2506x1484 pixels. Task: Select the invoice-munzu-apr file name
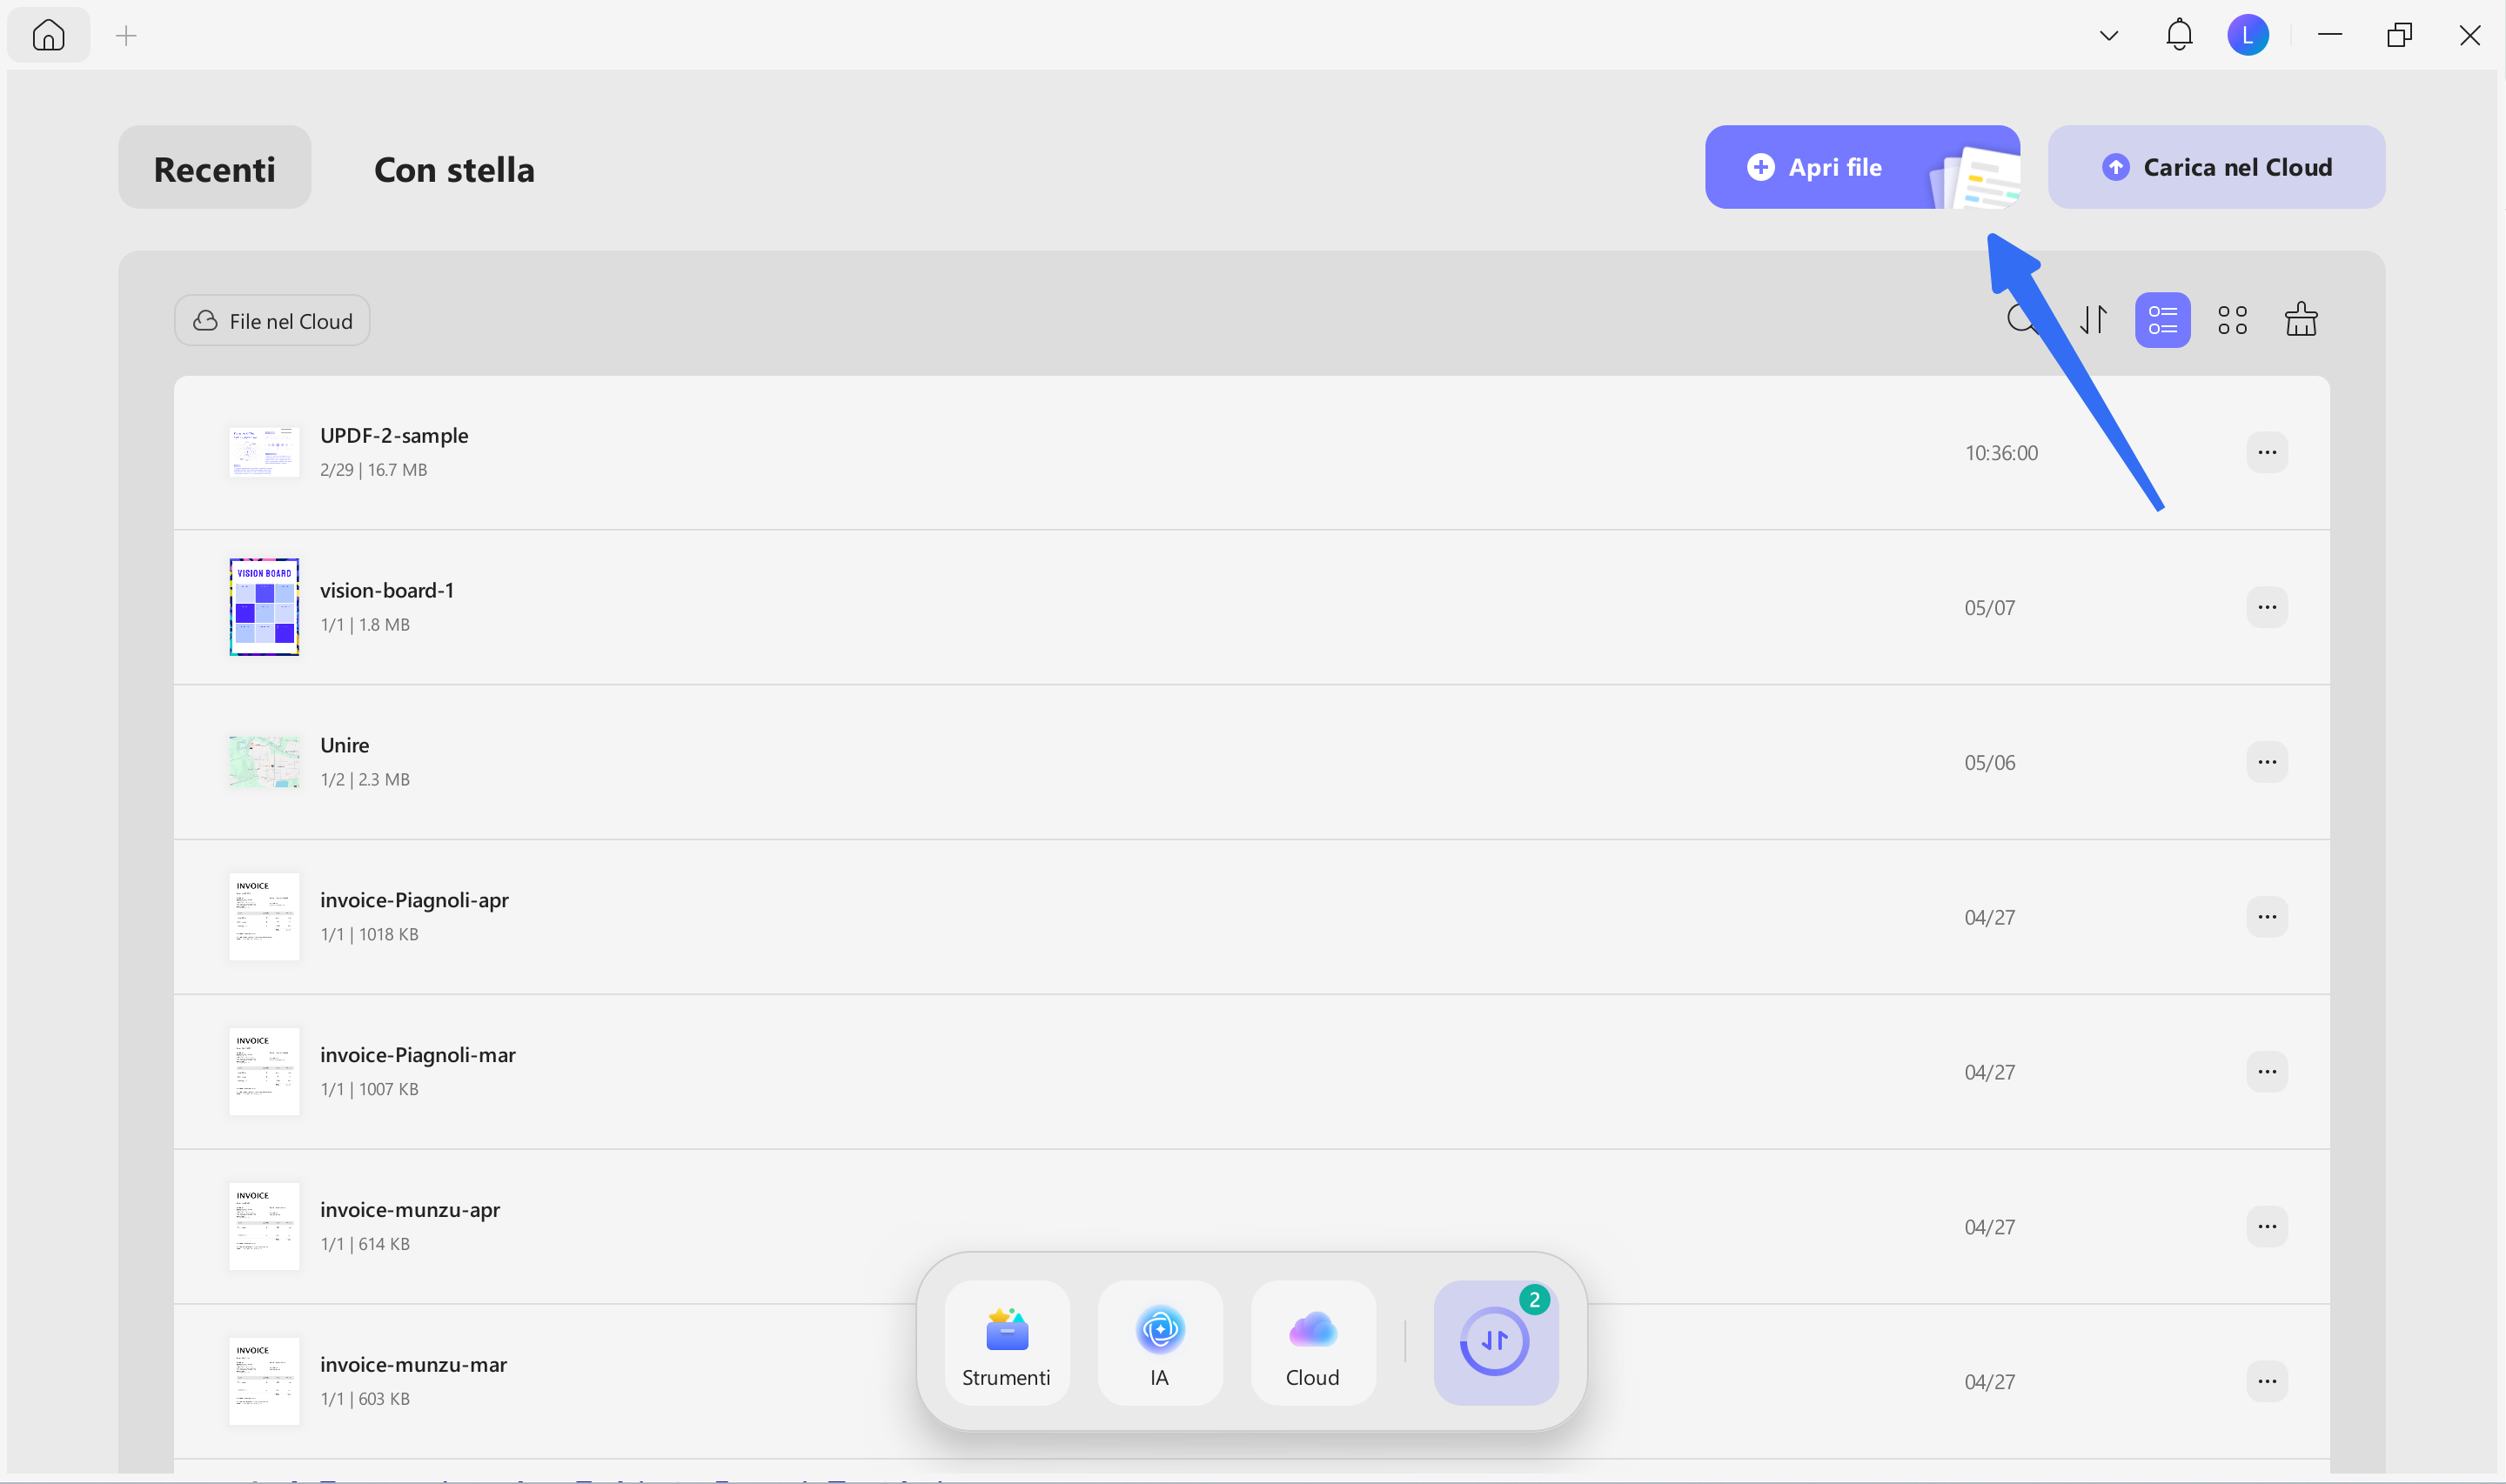click(x=410, y=1210)
